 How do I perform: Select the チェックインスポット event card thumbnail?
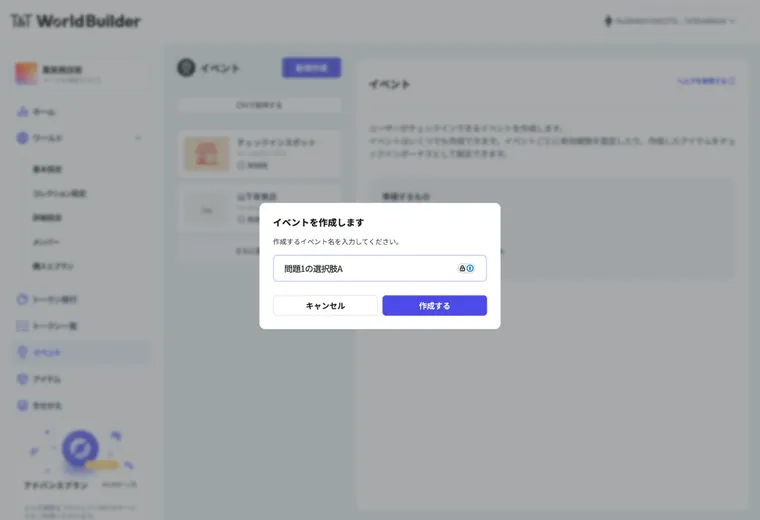tap(207, 154)
